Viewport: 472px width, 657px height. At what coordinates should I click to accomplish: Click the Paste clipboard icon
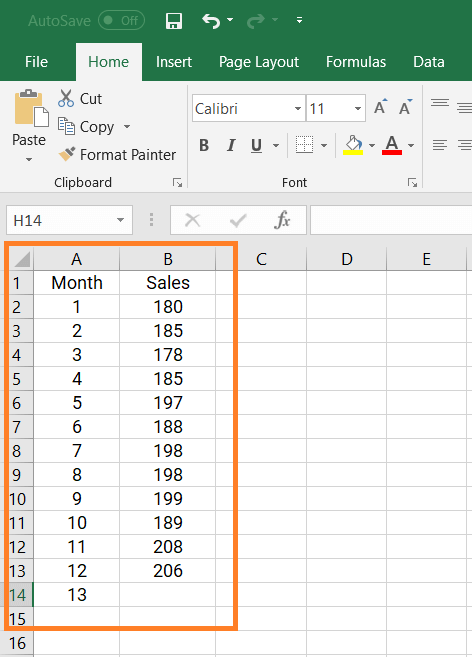coord(31,108)
